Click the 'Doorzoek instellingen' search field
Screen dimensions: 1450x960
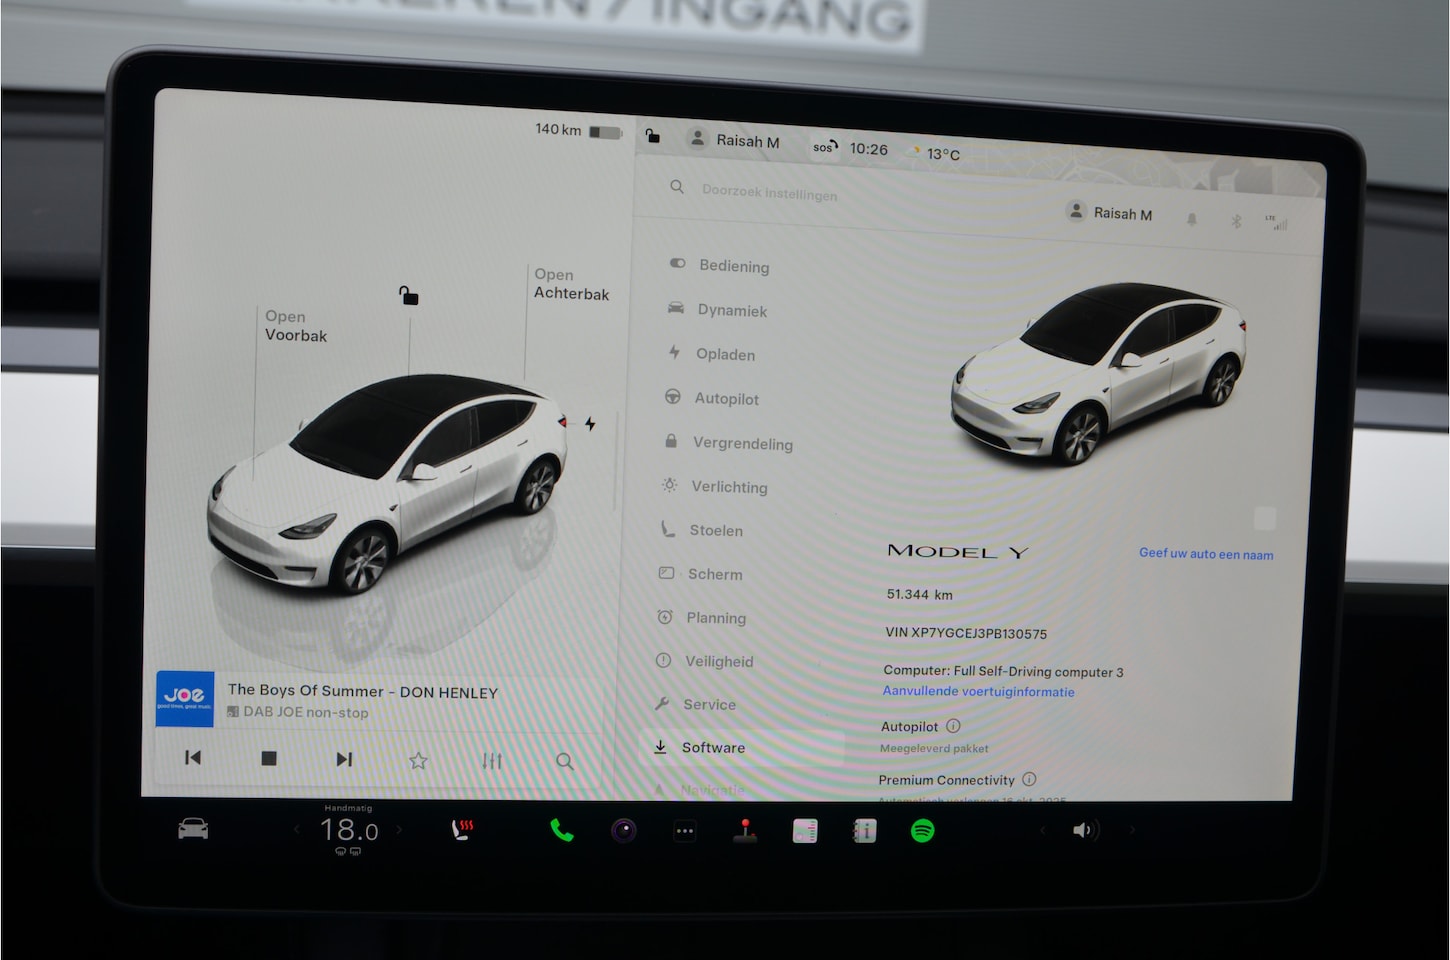tap(769, 192)
